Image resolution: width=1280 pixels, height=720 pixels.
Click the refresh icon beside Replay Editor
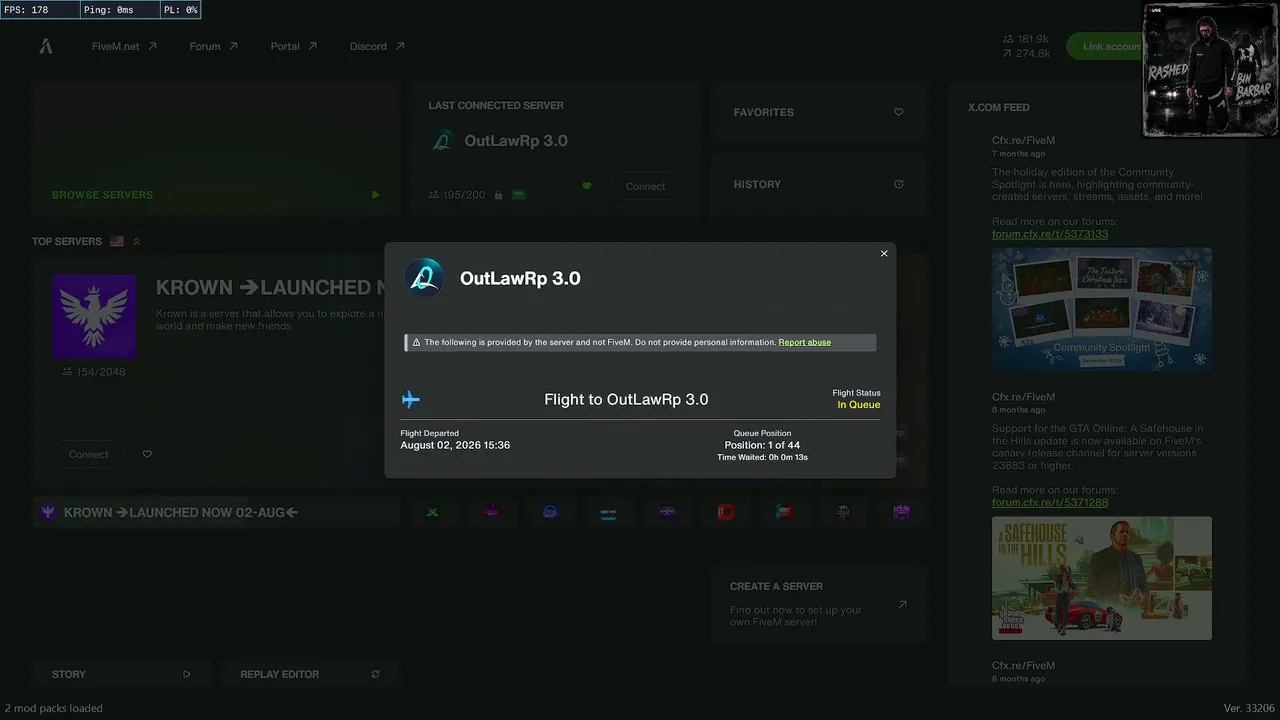click(375, 674)
